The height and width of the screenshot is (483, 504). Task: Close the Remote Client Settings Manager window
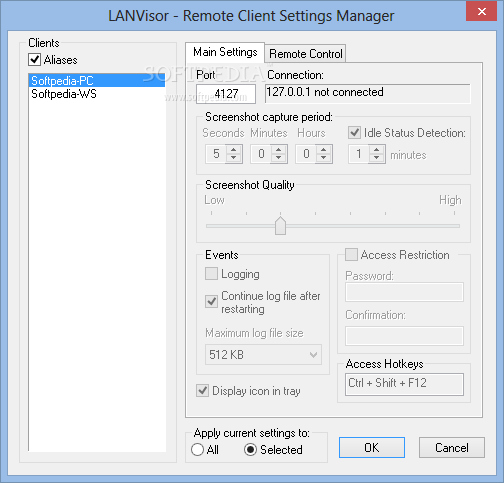point(482,12)
